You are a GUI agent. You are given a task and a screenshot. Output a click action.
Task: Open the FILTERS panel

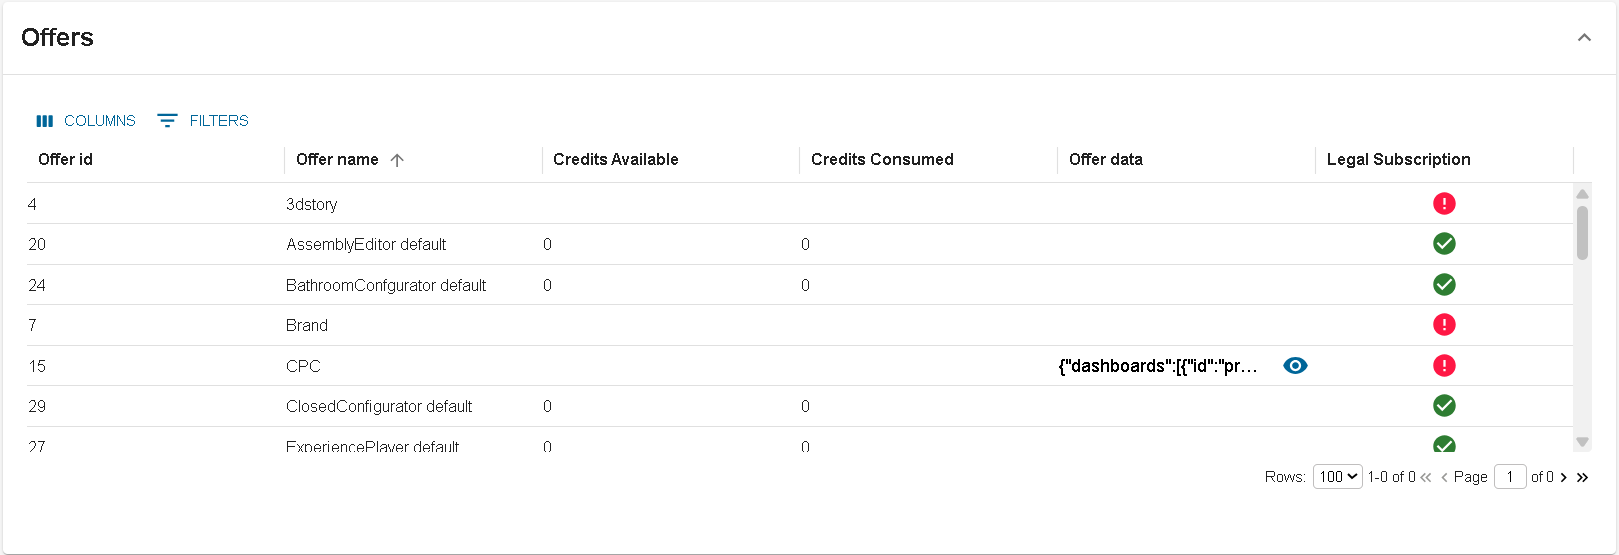pyautogui.click(x=203, y=121)
